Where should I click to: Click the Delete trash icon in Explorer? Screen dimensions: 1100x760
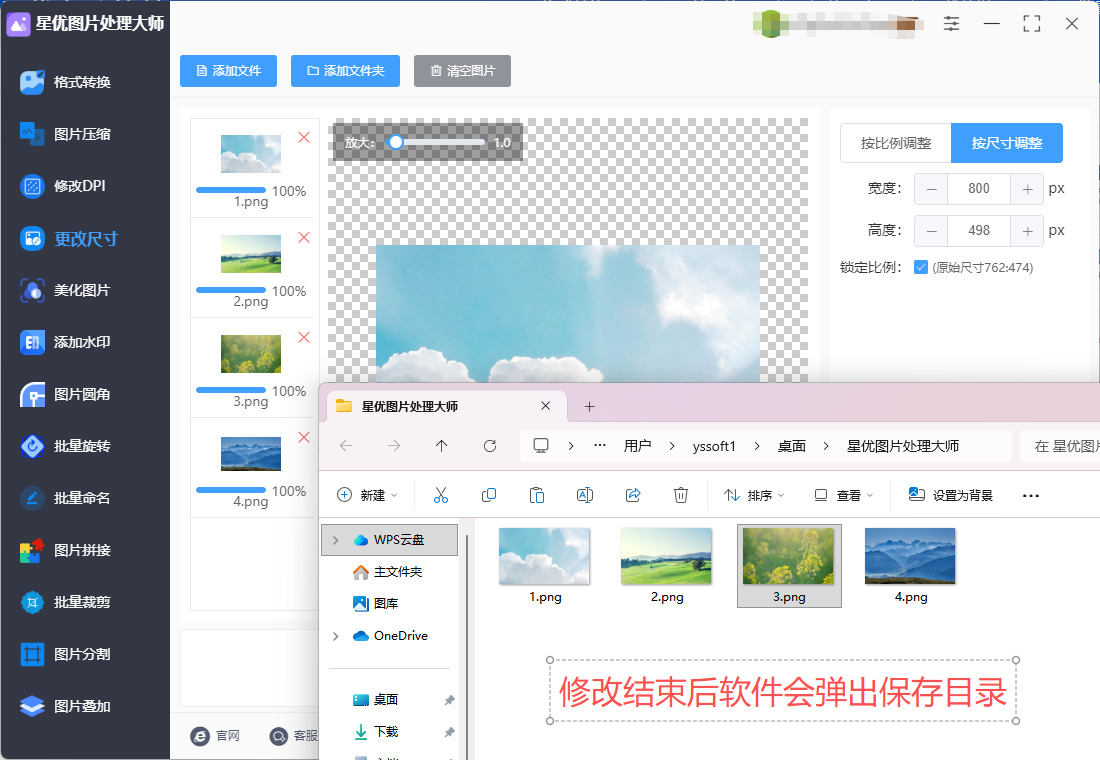tap(680, 495)
